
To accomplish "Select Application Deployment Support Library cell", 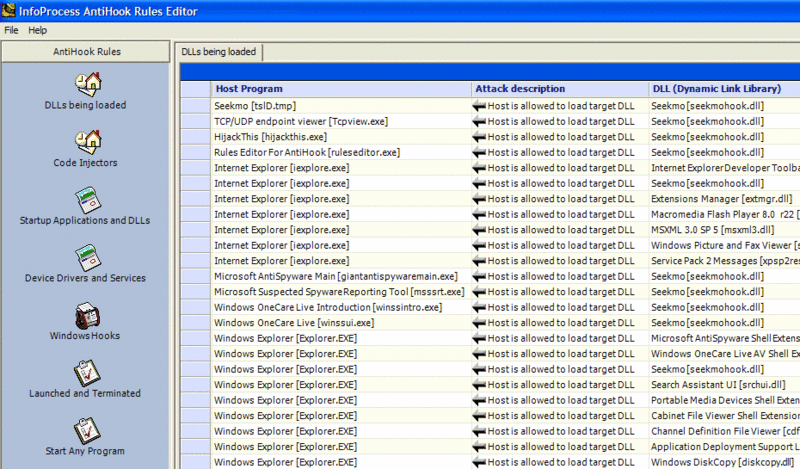I will pyautogui.click(x=724, y=447).
